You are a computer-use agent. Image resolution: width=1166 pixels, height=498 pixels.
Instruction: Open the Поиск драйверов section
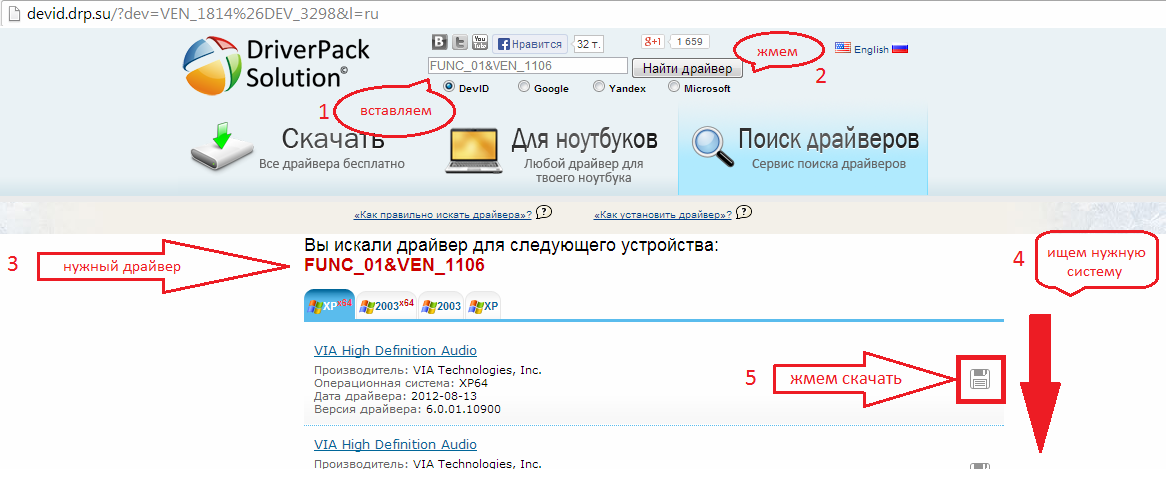tap(828, 139)
